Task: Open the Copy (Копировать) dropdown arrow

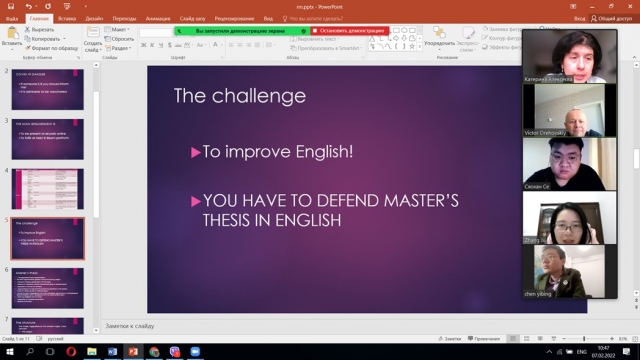Action: point(64,39)
